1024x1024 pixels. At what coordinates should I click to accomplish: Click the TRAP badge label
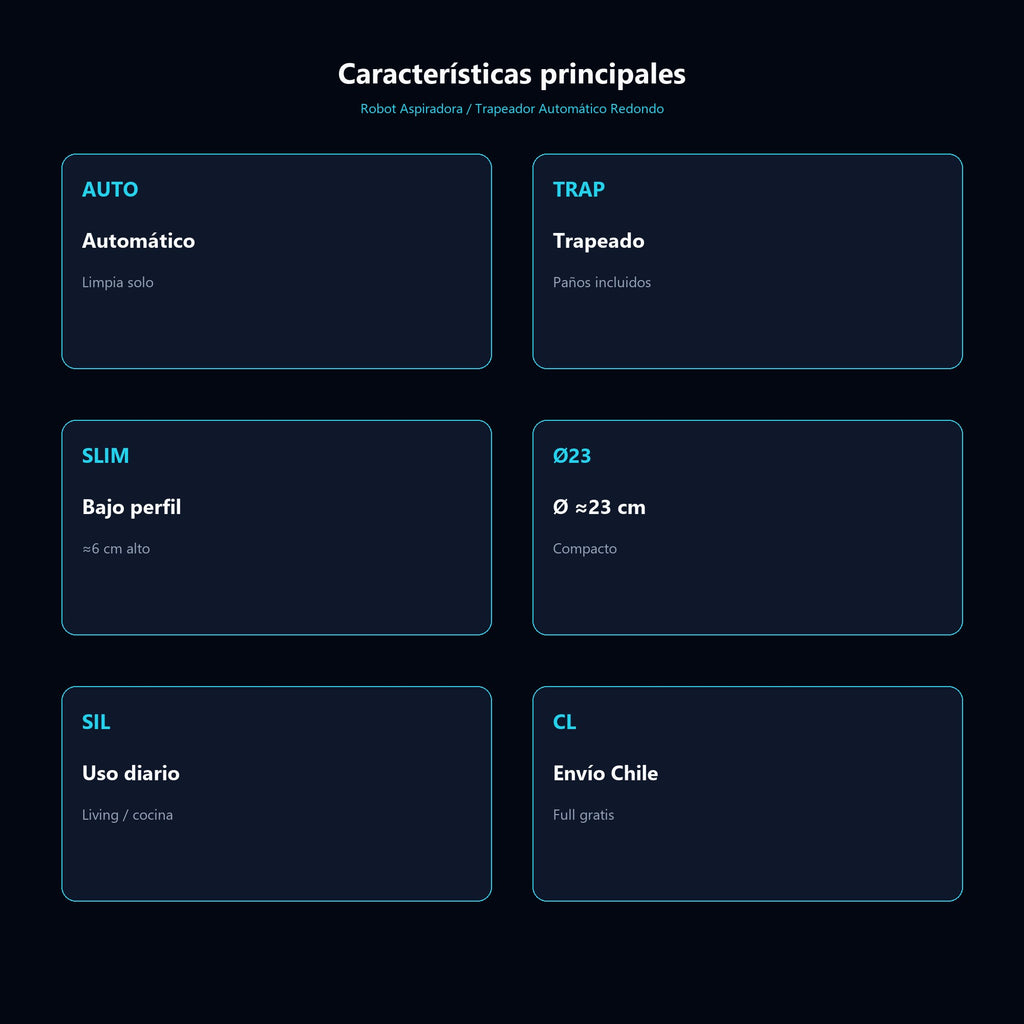(579, 189)
